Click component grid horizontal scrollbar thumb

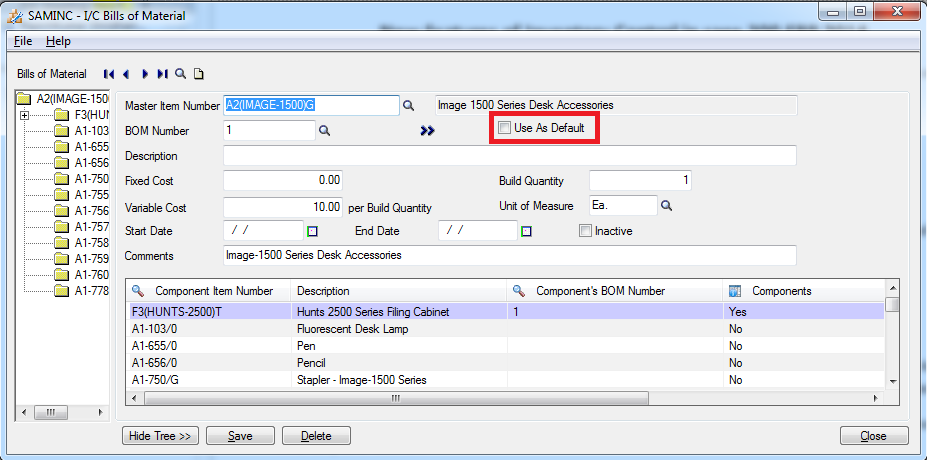[396, 399]
